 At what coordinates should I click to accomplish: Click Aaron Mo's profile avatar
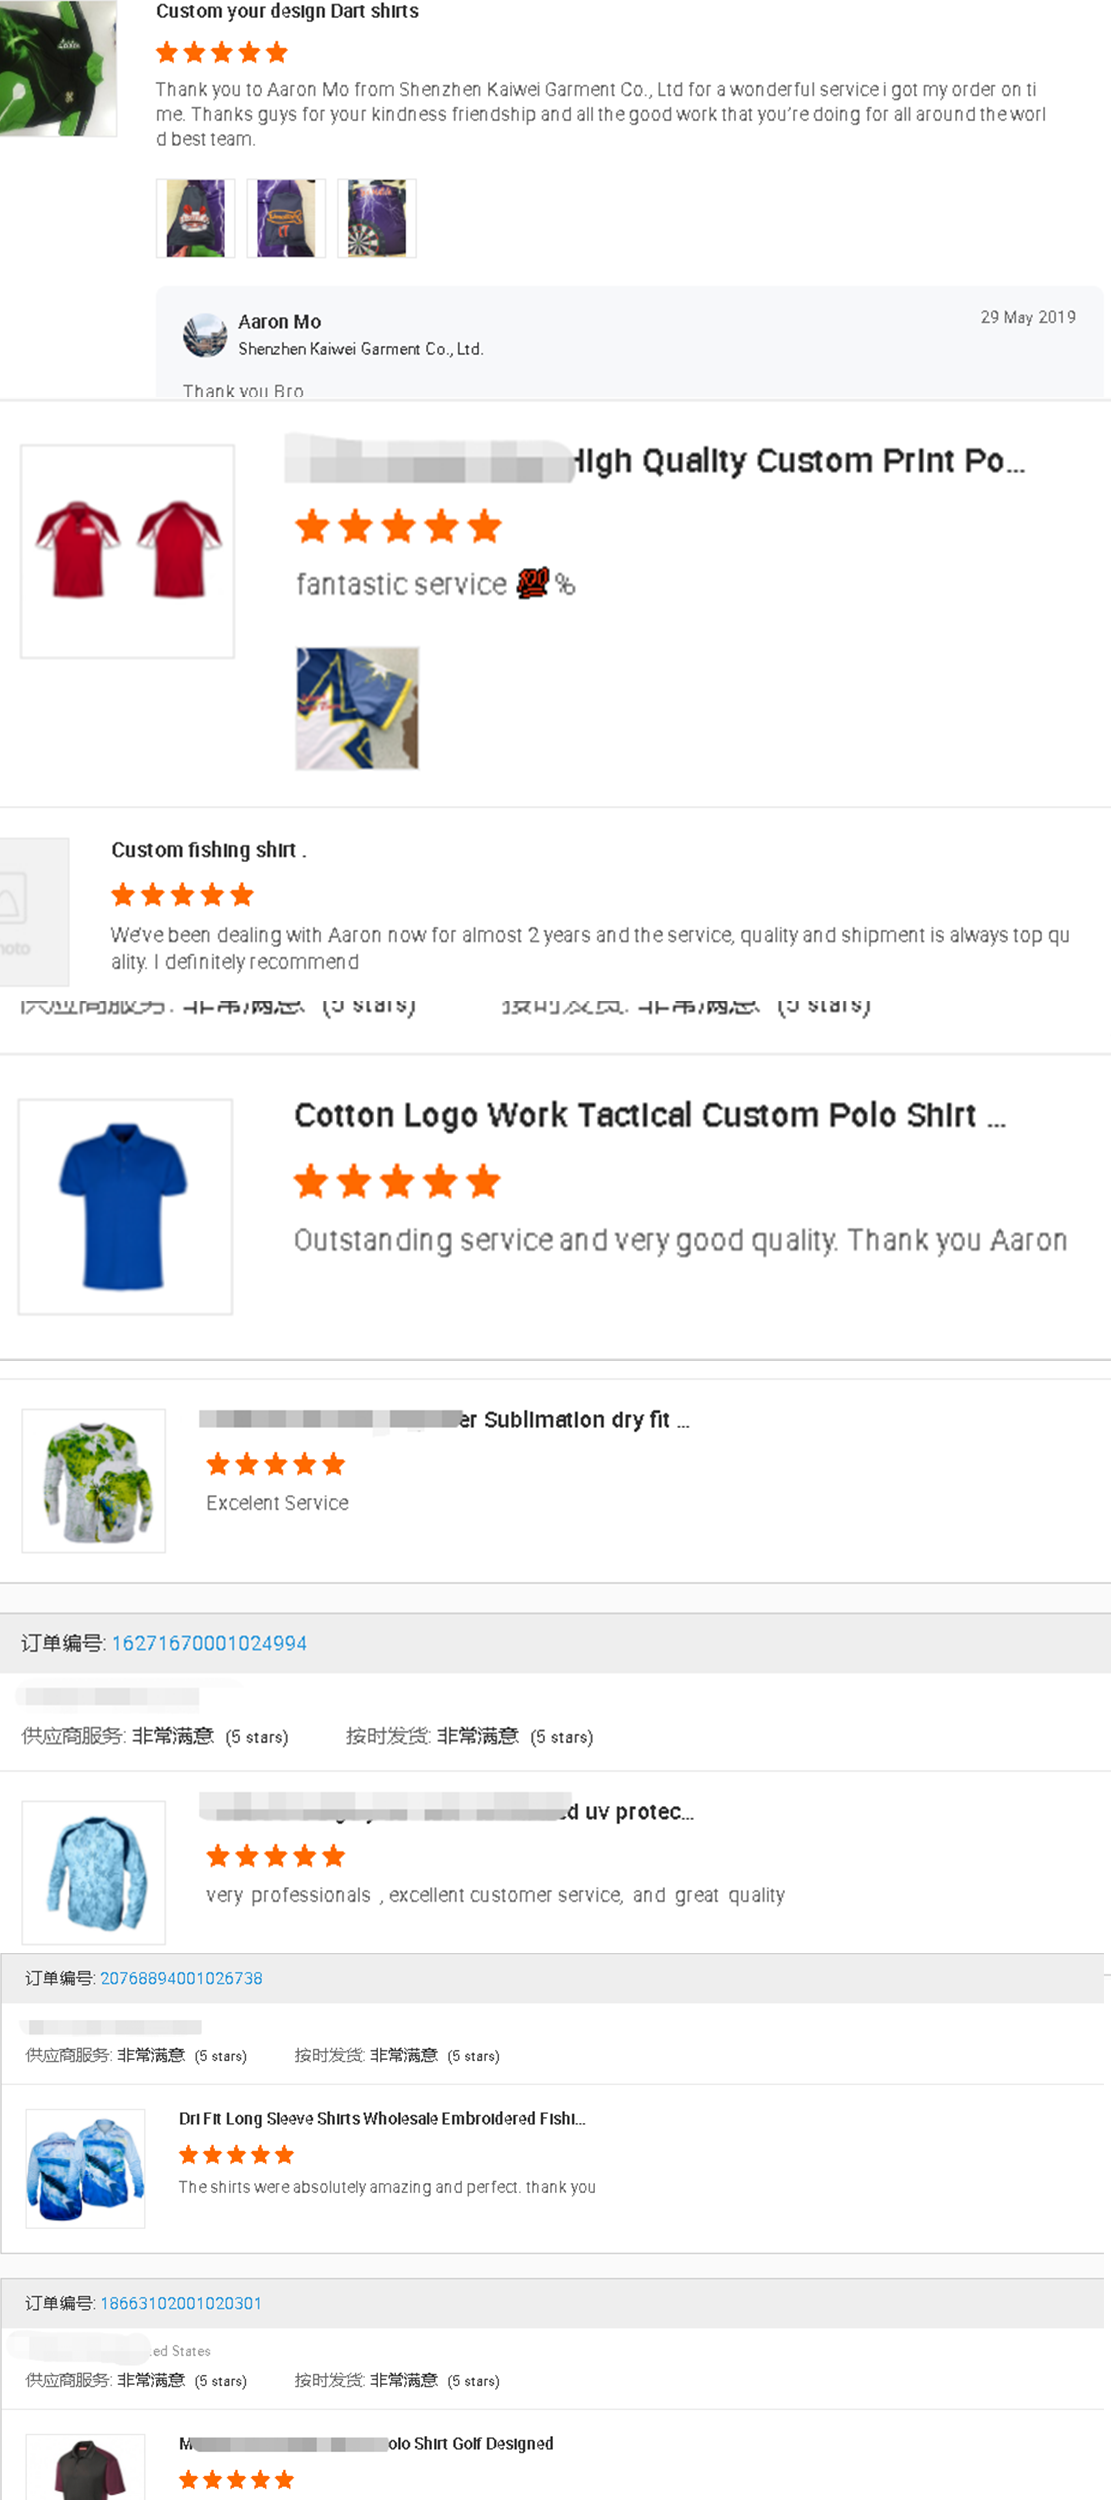(x=205, y=335)
